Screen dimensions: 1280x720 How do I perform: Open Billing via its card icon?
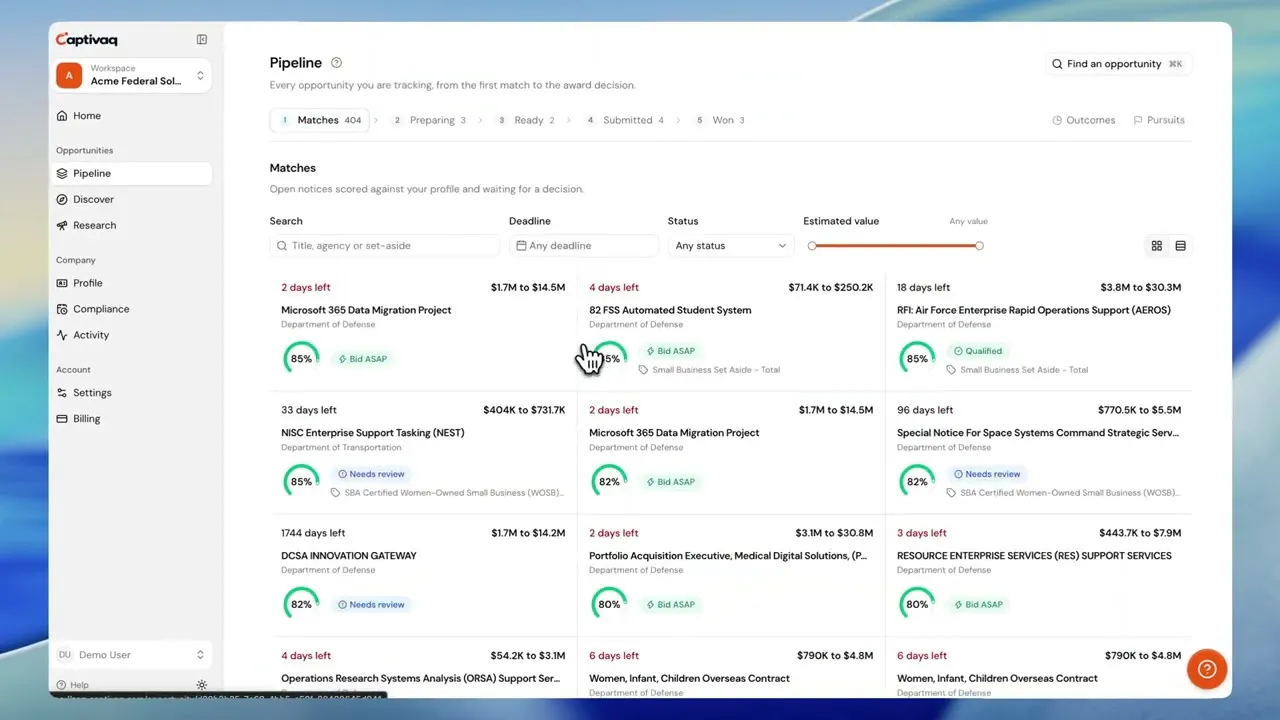[x=63, y=420]
